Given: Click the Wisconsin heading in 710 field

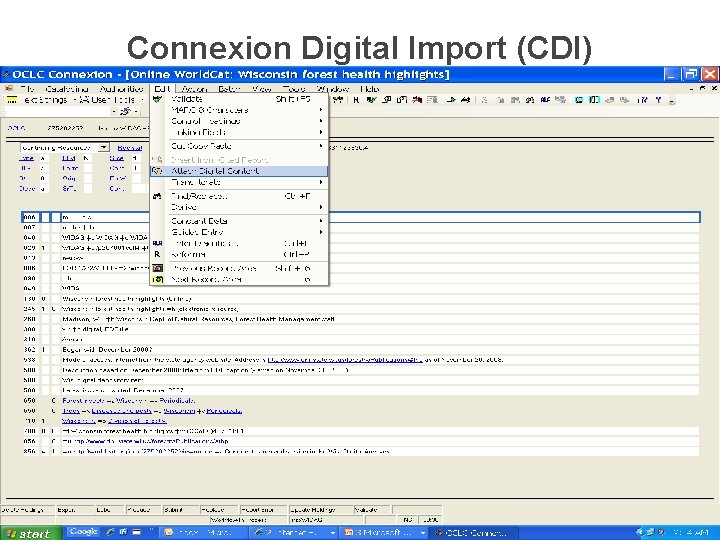Looking at the screenshot, I should click(x=79, y=421).
